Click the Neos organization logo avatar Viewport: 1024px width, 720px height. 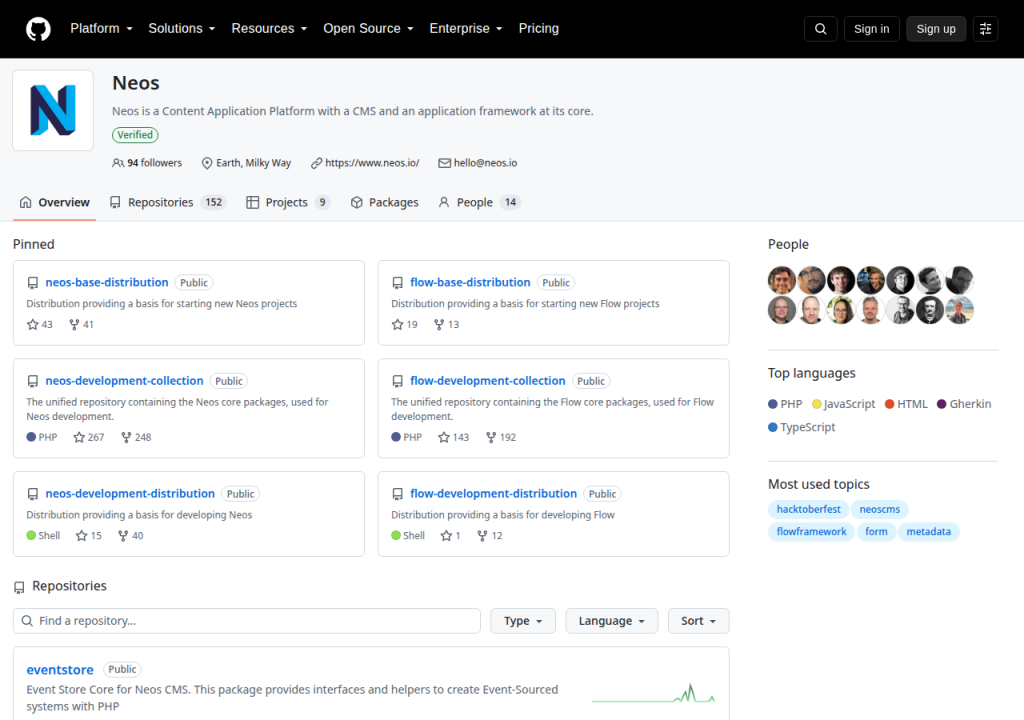click(x=53, y=110)
